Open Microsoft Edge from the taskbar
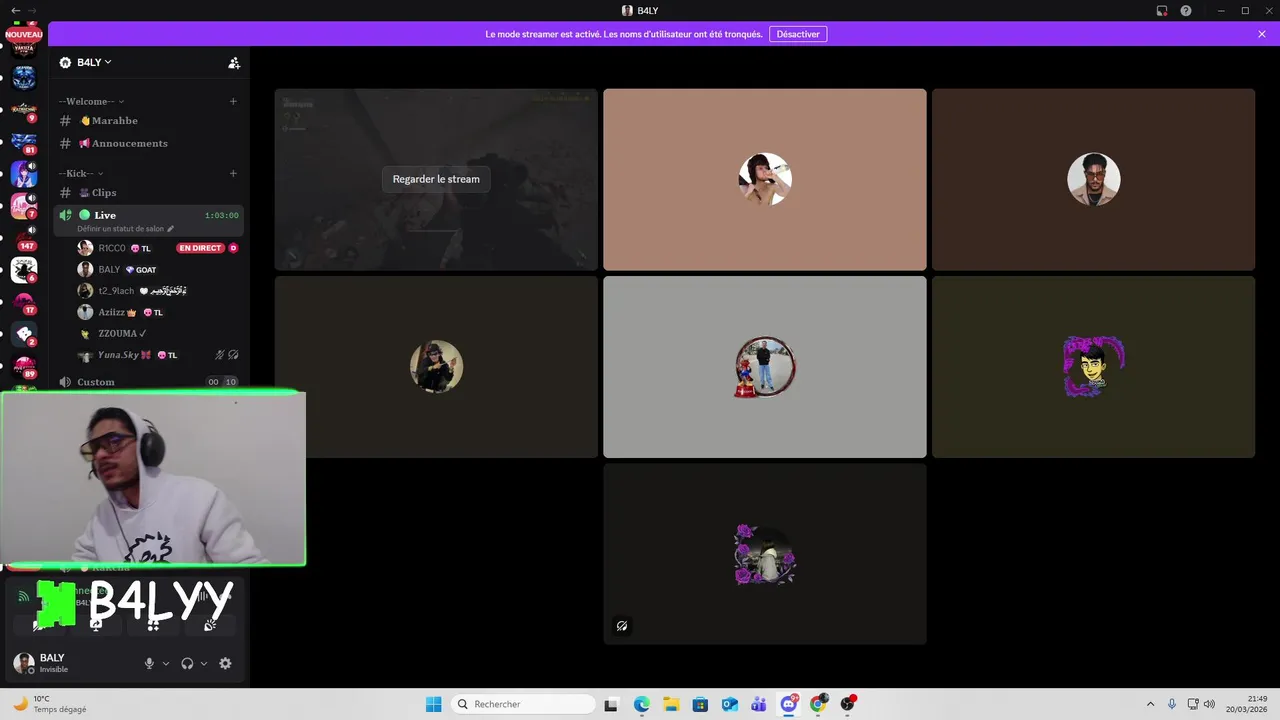Viewport: 1280px width, 720px height. coord(642,704)
